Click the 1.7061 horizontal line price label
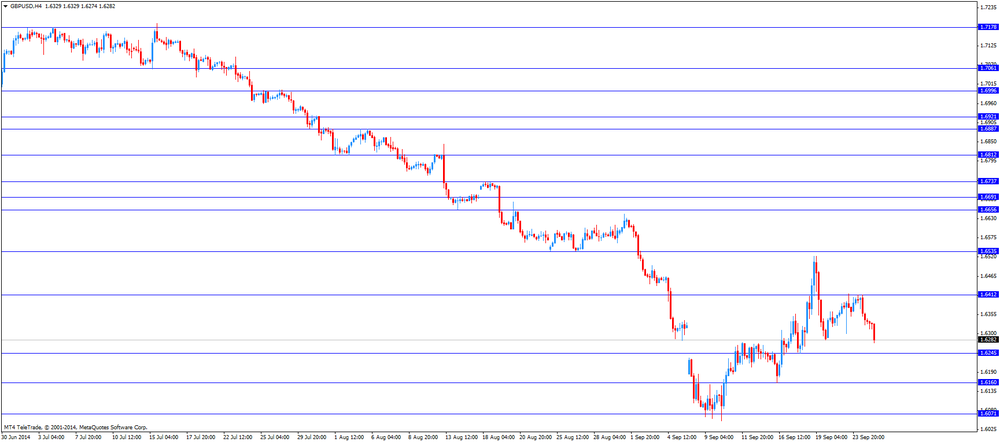This screenshot has width=1000, height=442. point(988,68)
